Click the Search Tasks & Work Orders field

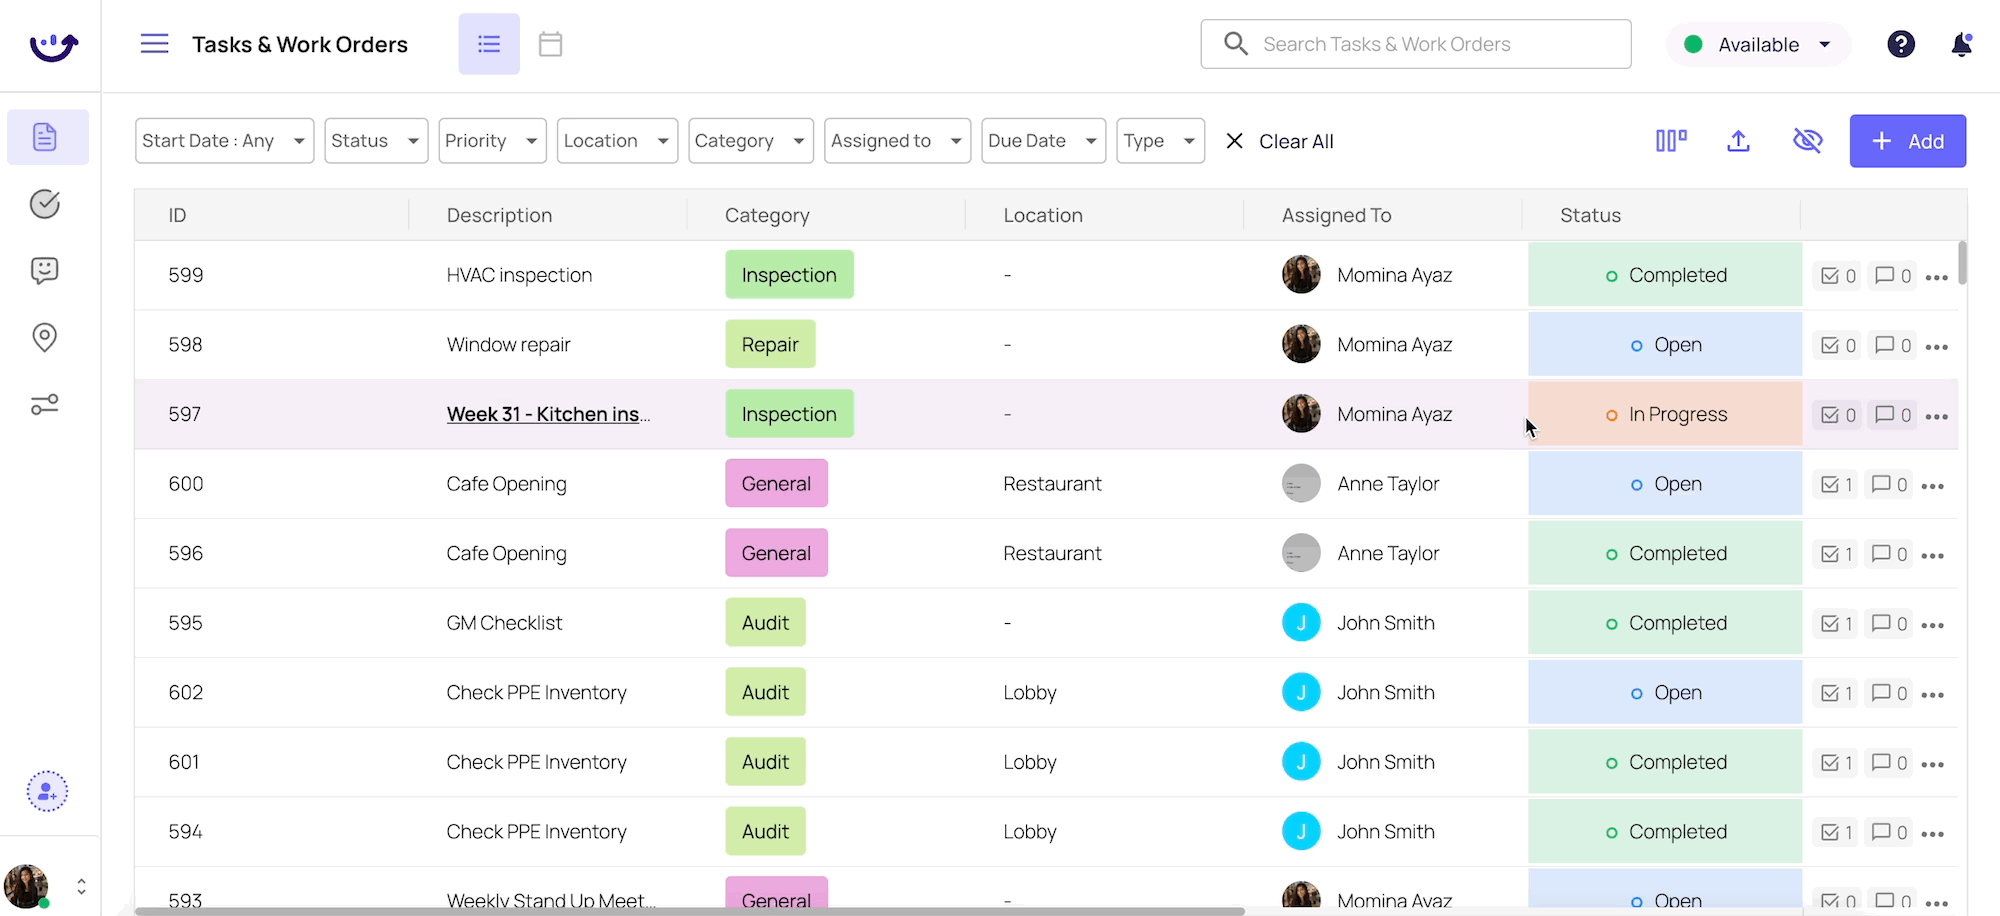1415,44
